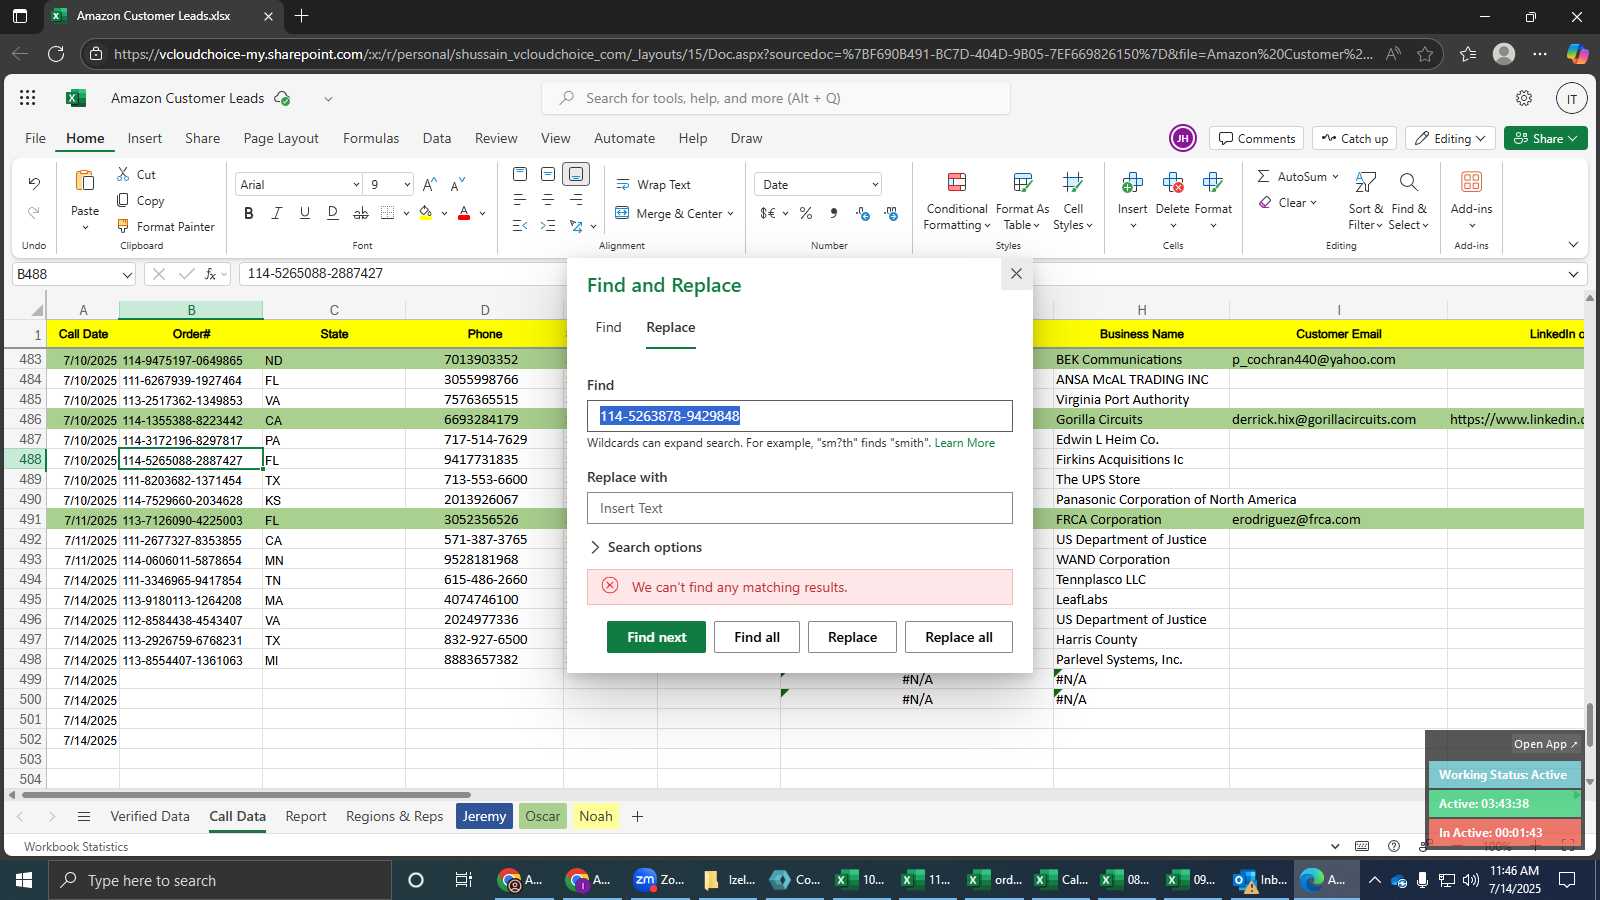Click the borders grid icon
This screenshot has width=1600, height=900.
tap(388, 213)
